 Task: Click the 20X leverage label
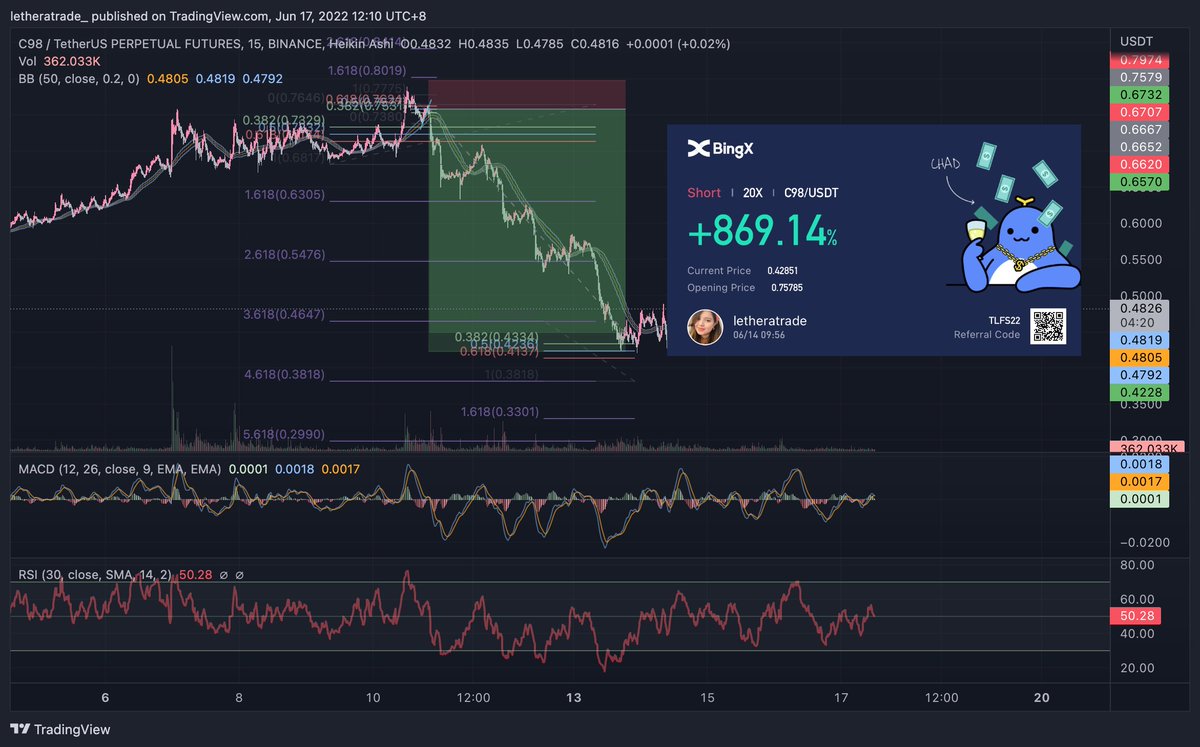tap(754, 192)
